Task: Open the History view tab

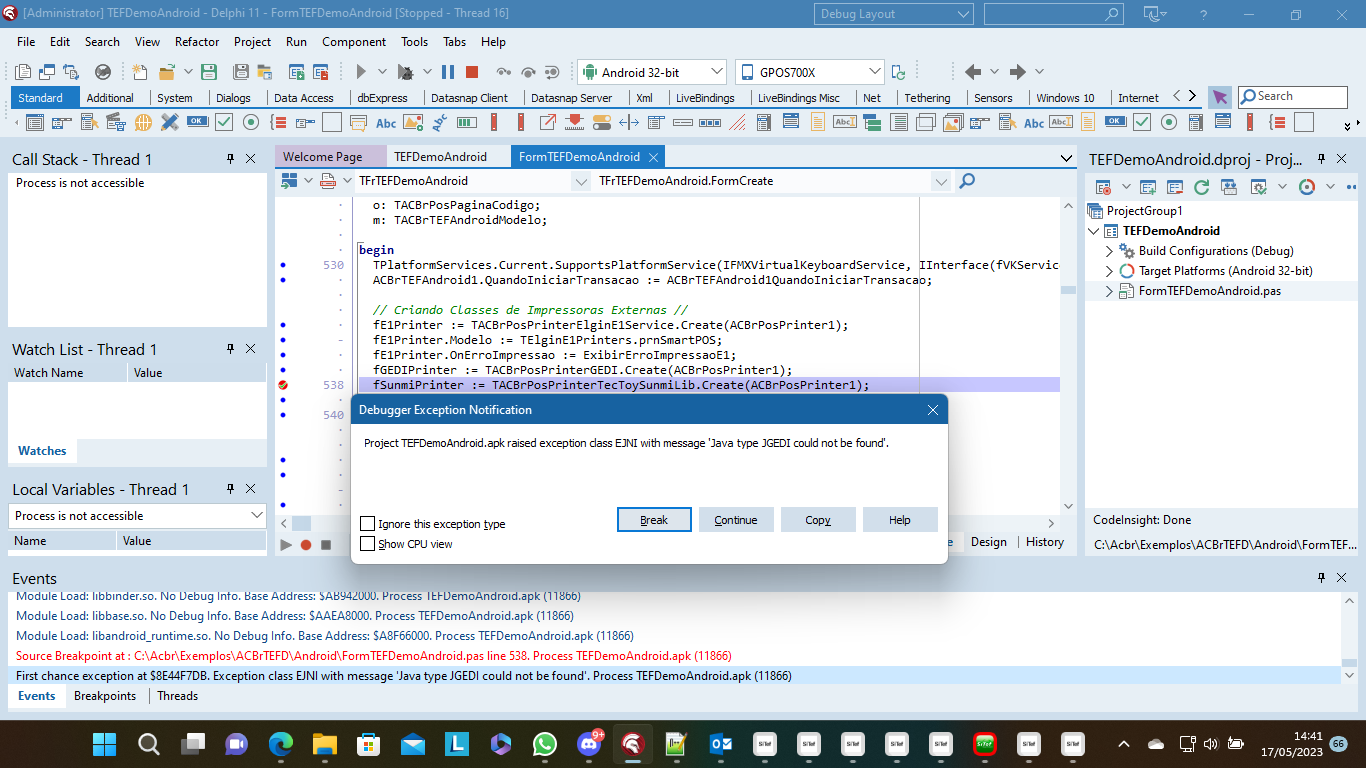Action: point(1045,542)
